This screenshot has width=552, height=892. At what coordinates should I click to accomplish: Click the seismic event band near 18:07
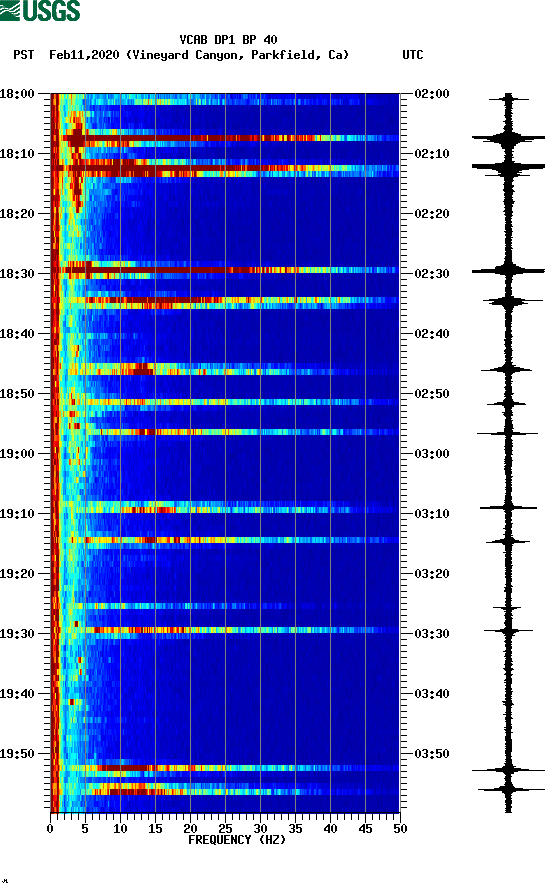(x=225, y=138)
